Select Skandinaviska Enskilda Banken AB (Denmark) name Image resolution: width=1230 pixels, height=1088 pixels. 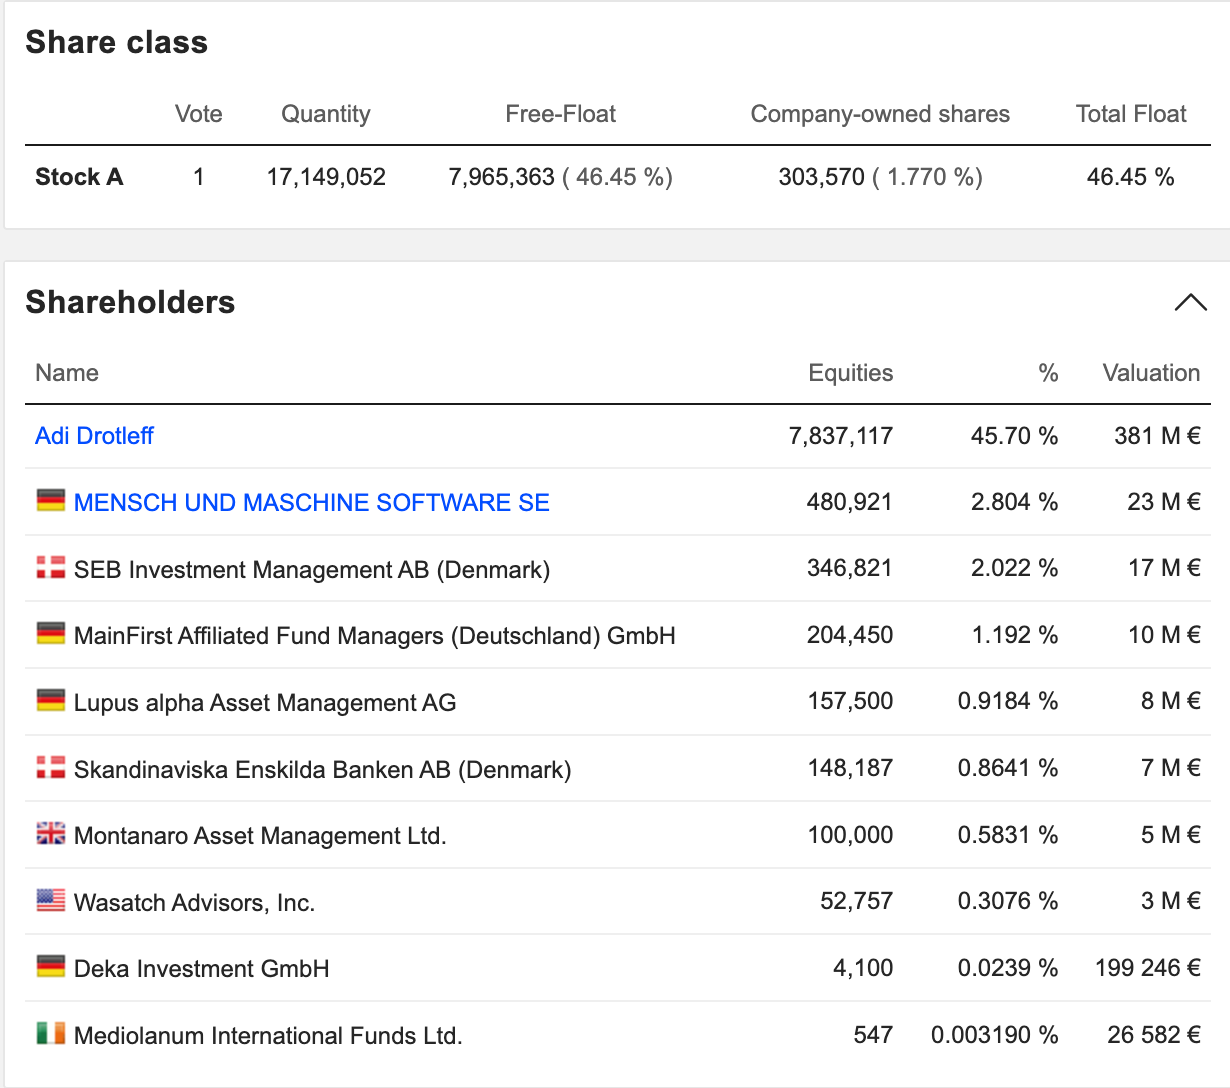[x=323, y=770]
